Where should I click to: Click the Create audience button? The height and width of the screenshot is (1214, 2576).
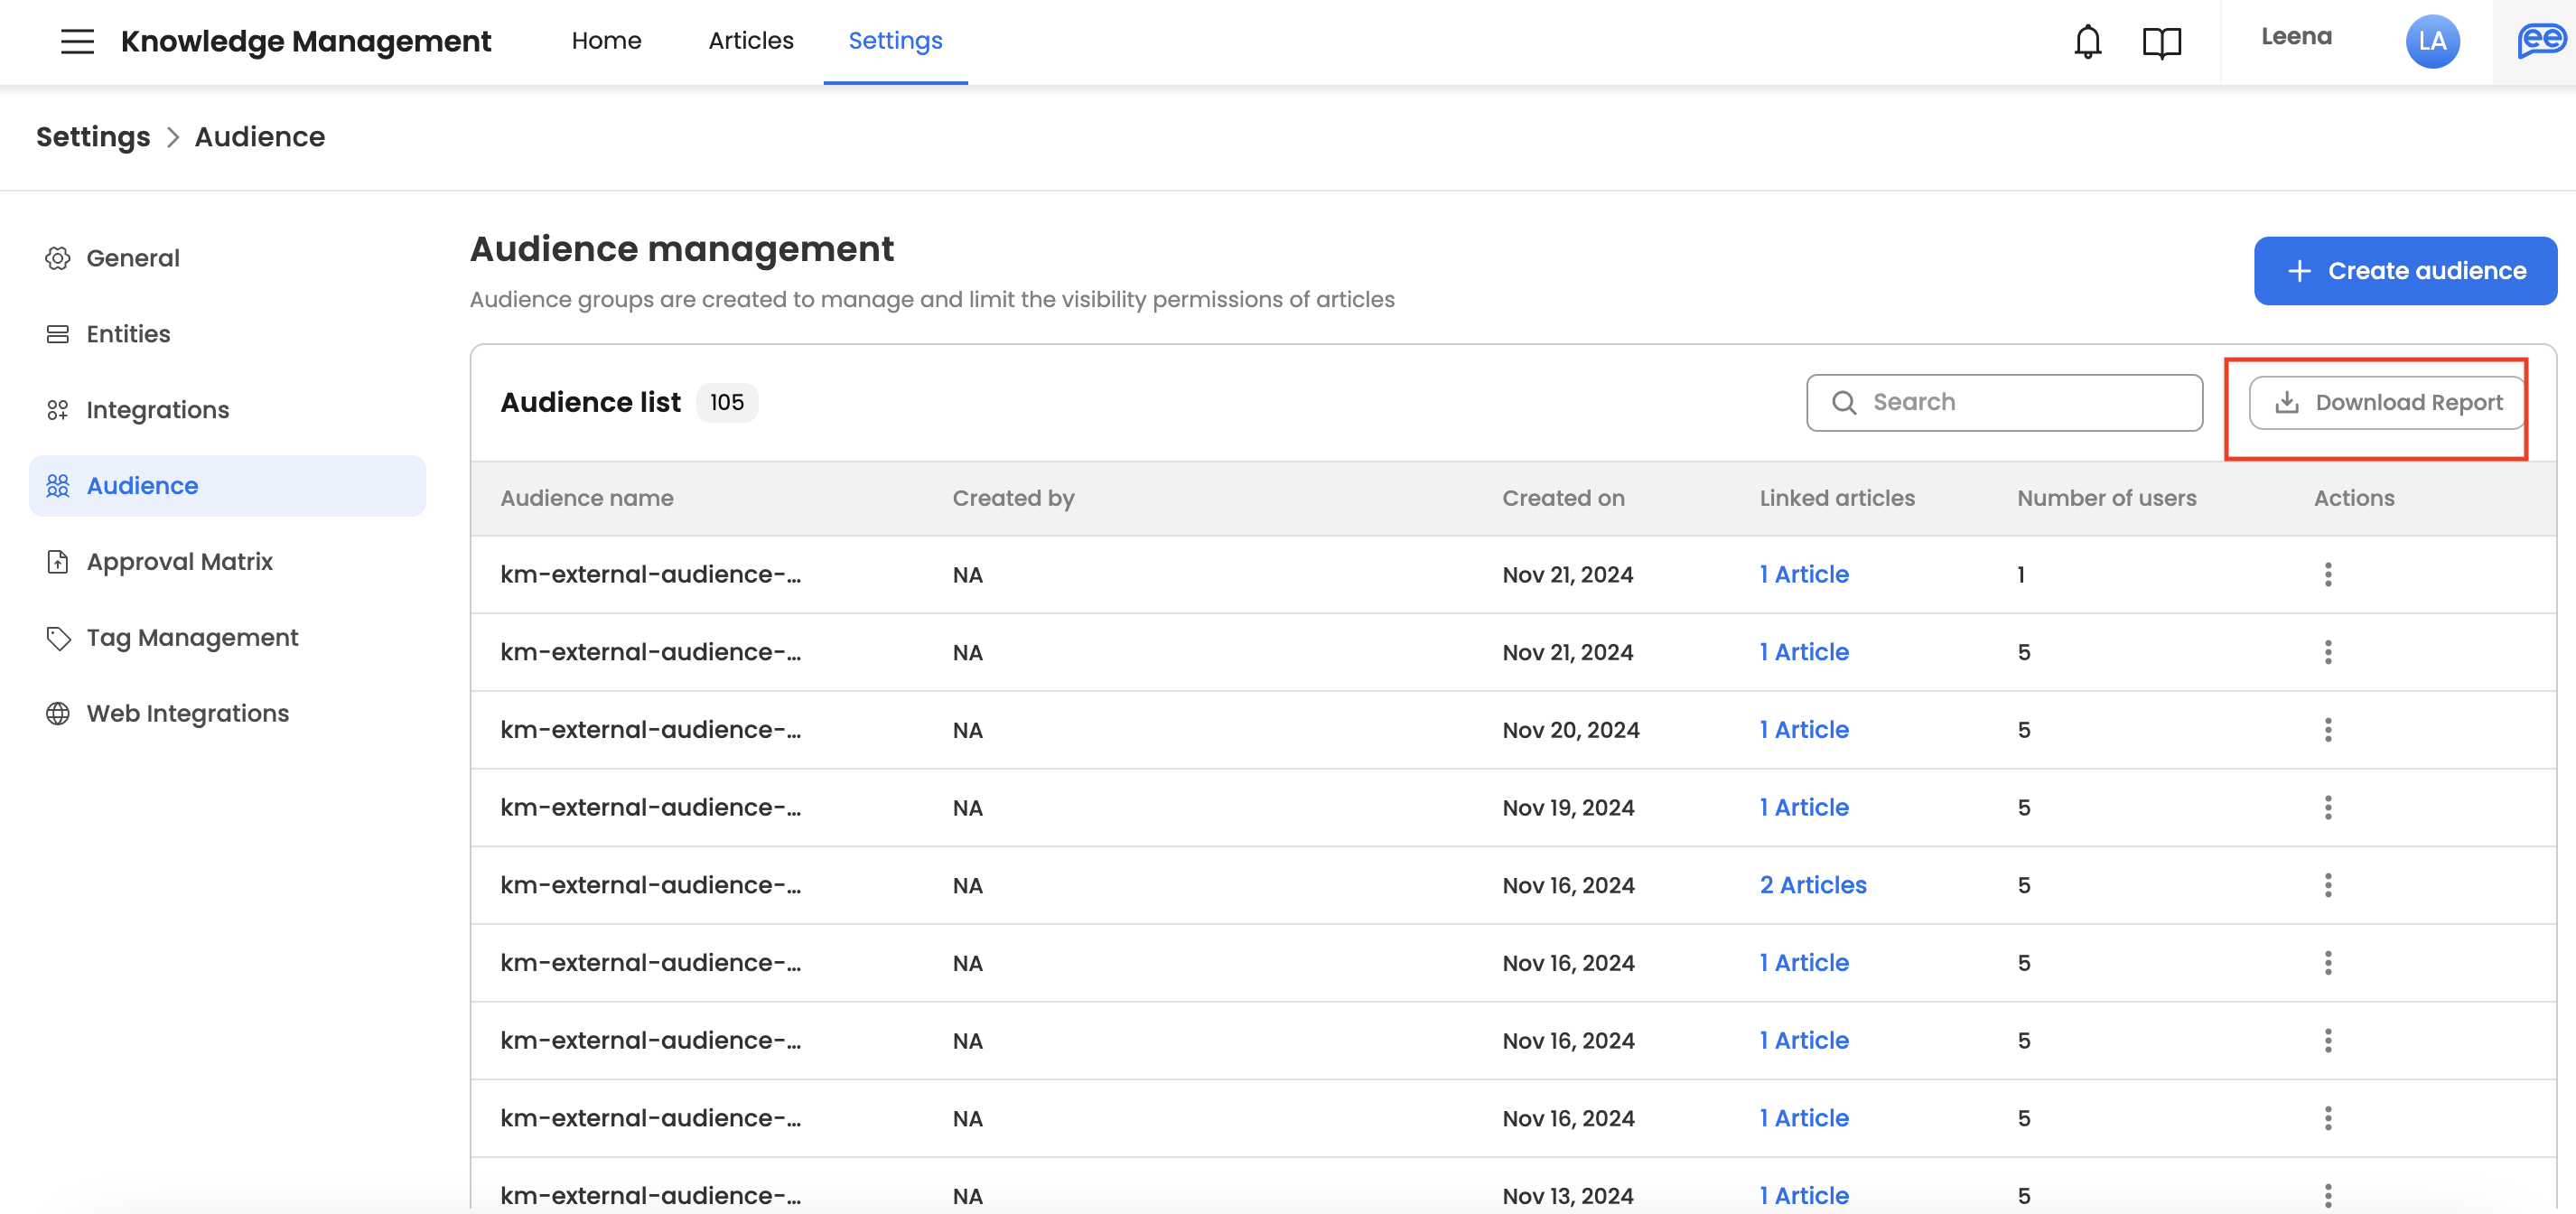click(2405, 271)
